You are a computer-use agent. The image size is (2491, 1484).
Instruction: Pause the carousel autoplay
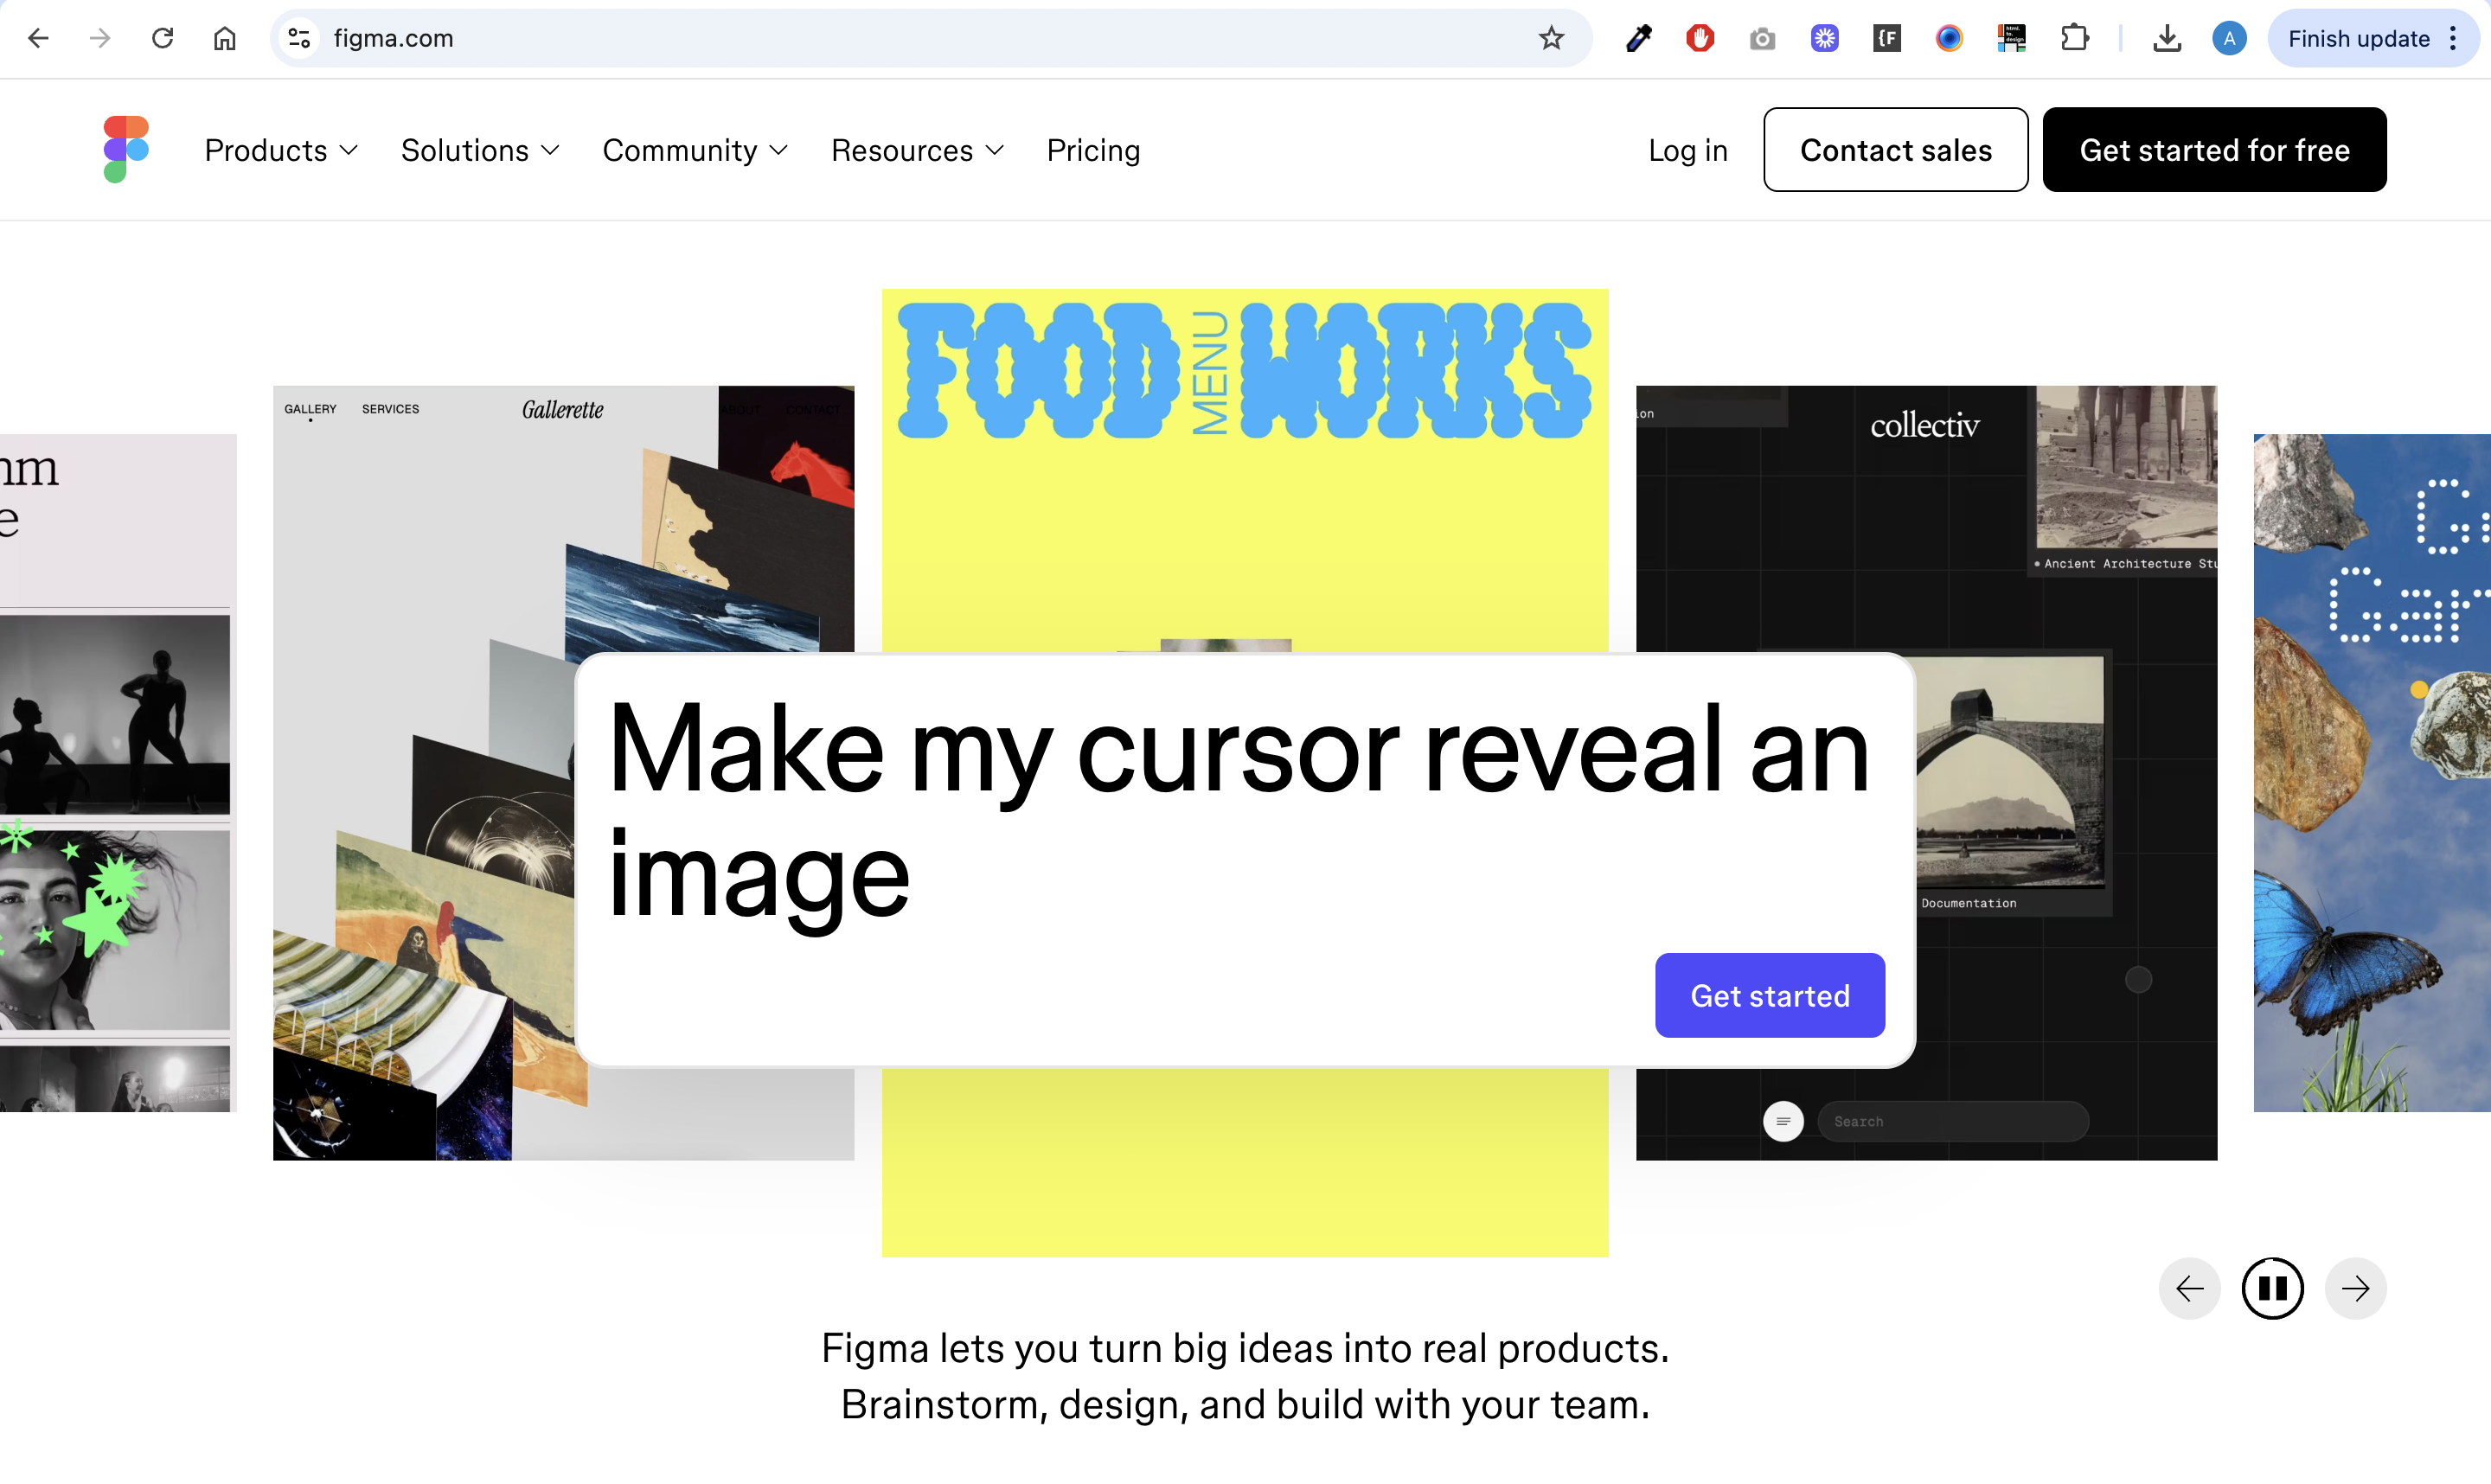(x=2272, y=1288)
